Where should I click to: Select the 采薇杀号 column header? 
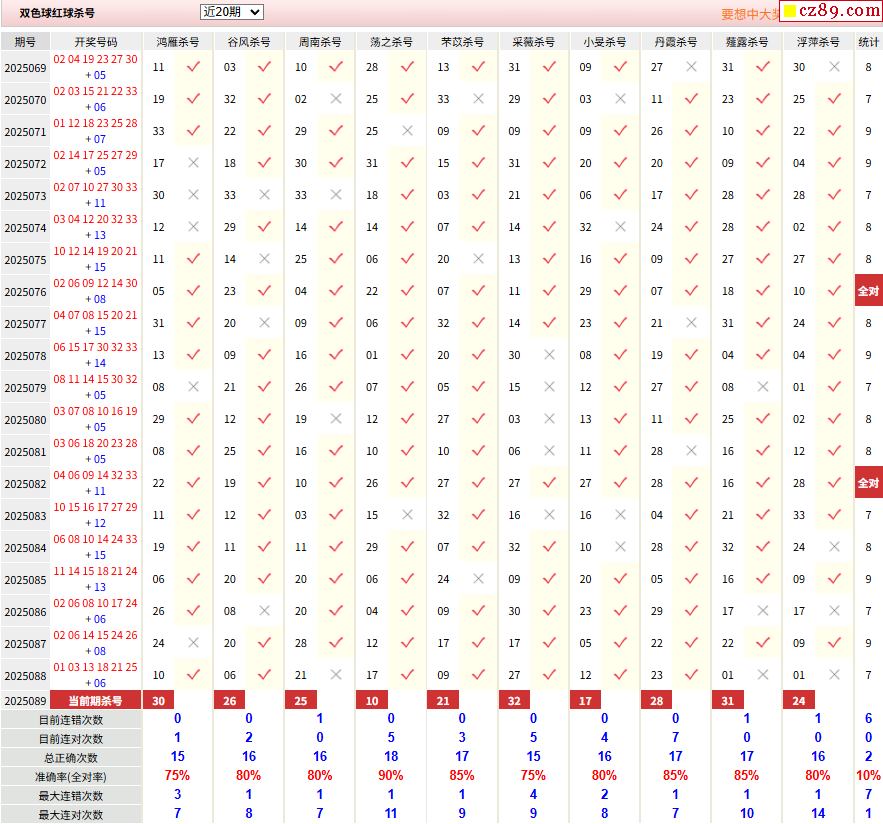pos(533,42)
